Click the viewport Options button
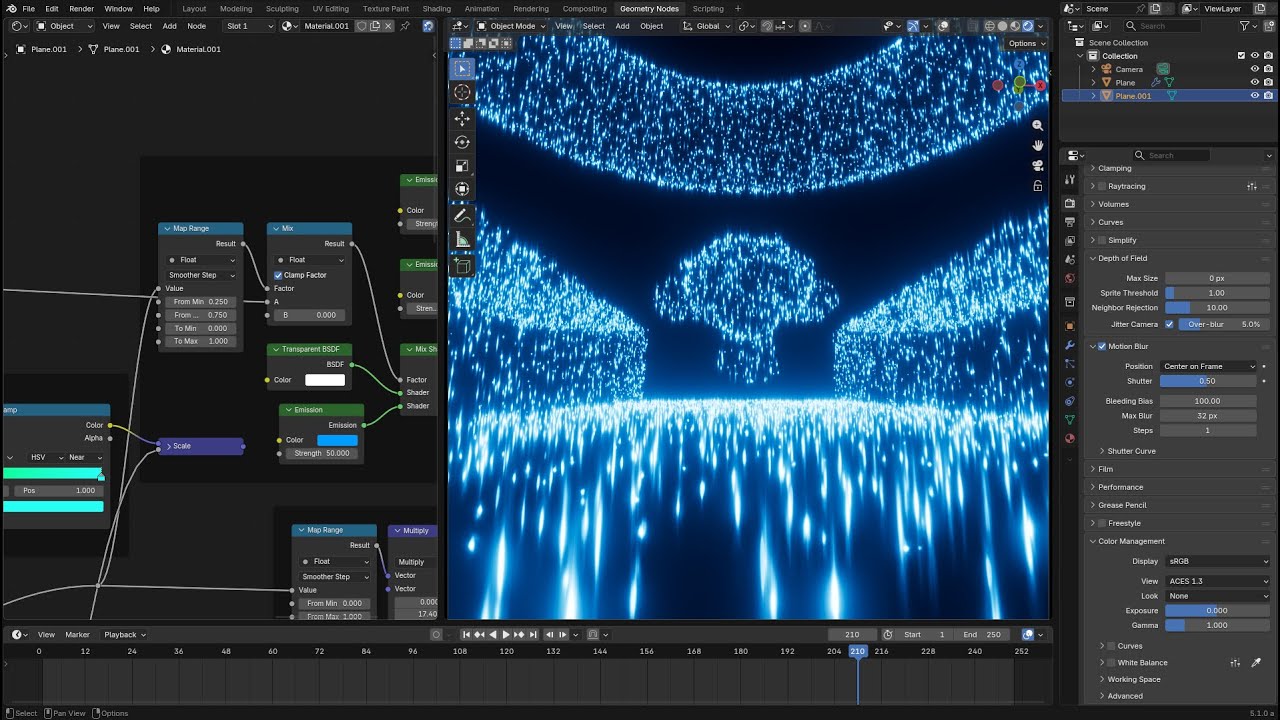The height and width of the screenshot is (720, 1280). (x=1026, y=43)
